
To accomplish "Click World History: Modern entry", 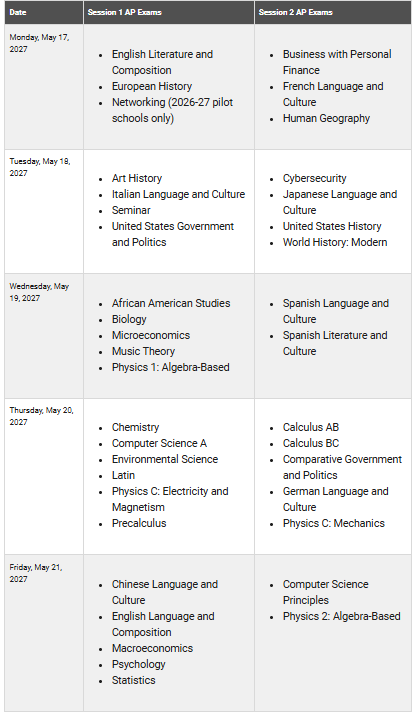I will (335, 242).
